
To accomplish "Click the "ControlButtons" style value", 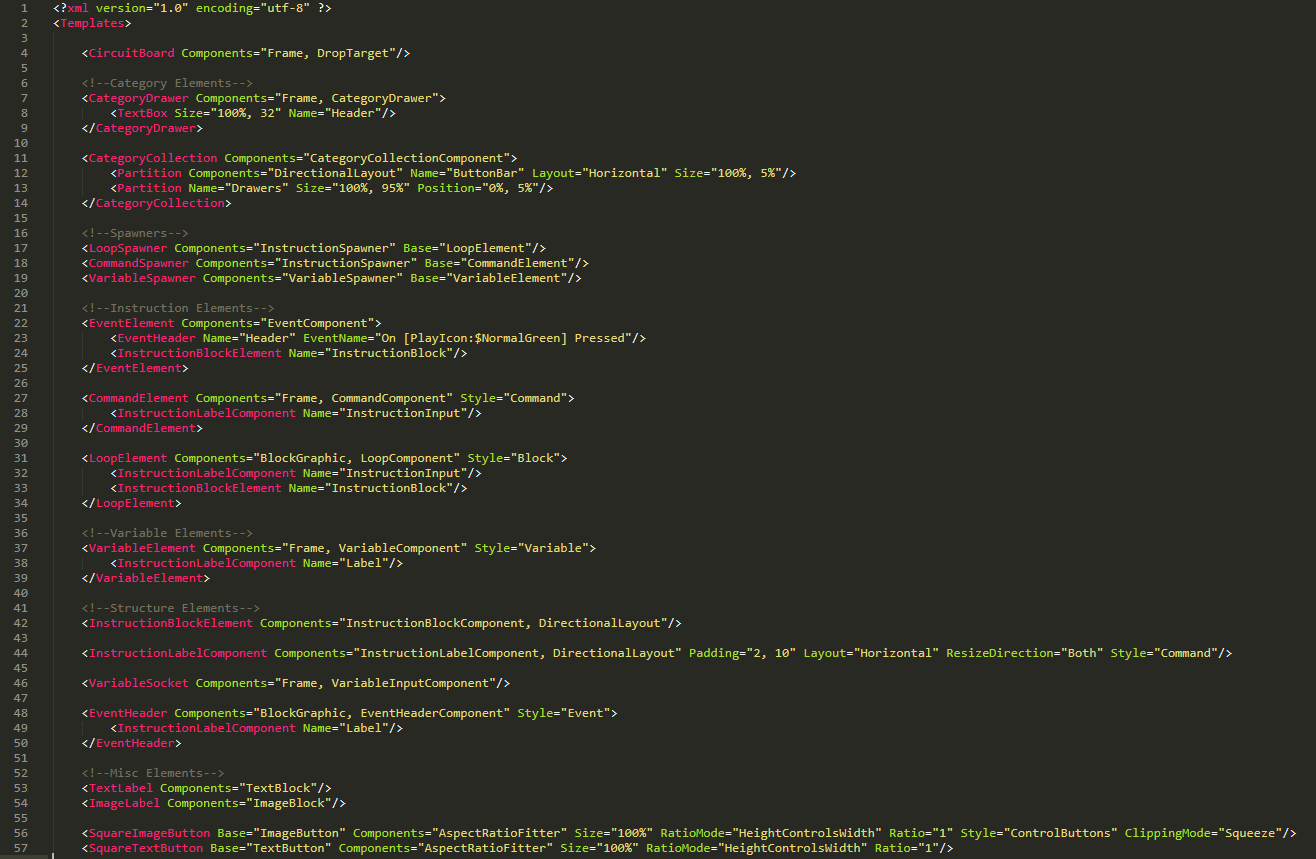I will click(1060, 833).
